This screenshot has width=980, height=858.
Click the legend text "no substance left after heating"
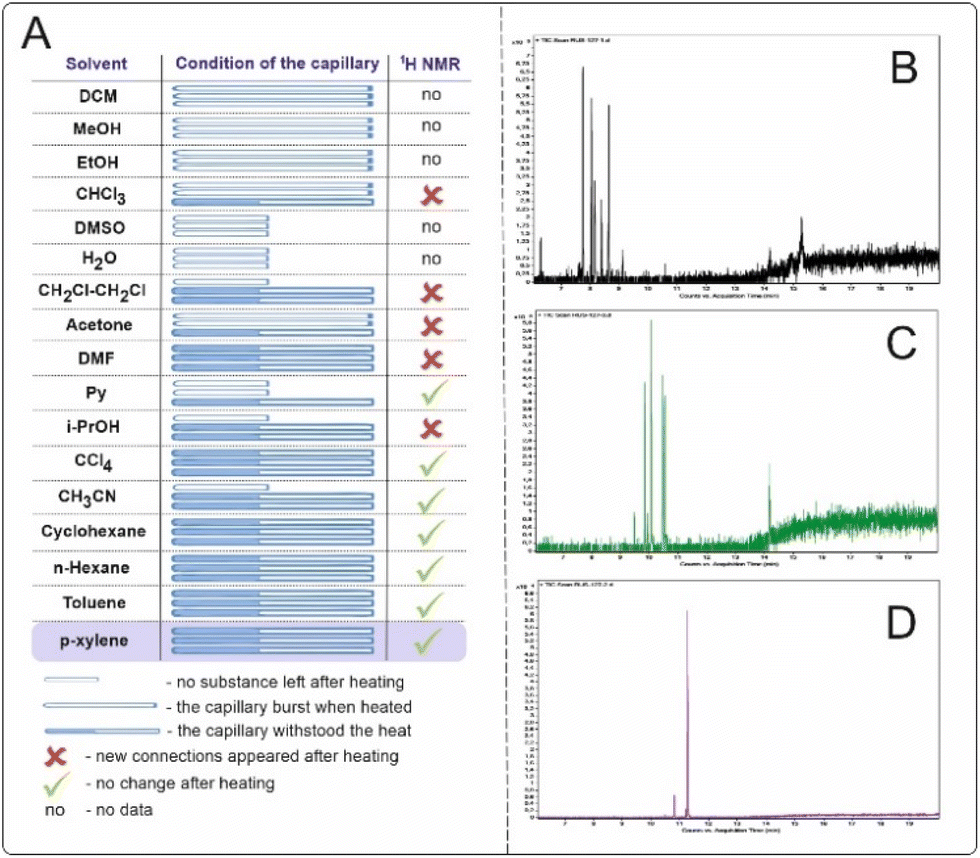[291, 682]
